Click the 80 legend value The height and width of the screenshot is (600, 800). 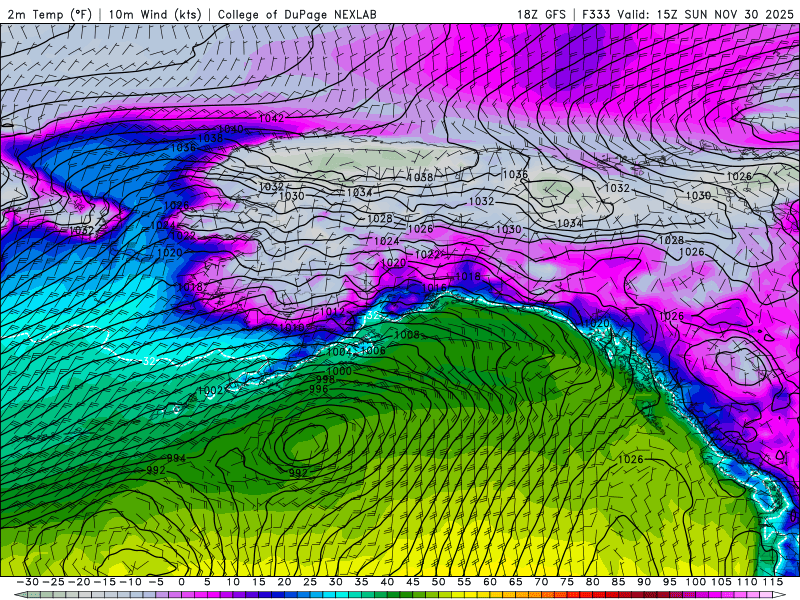593,582
